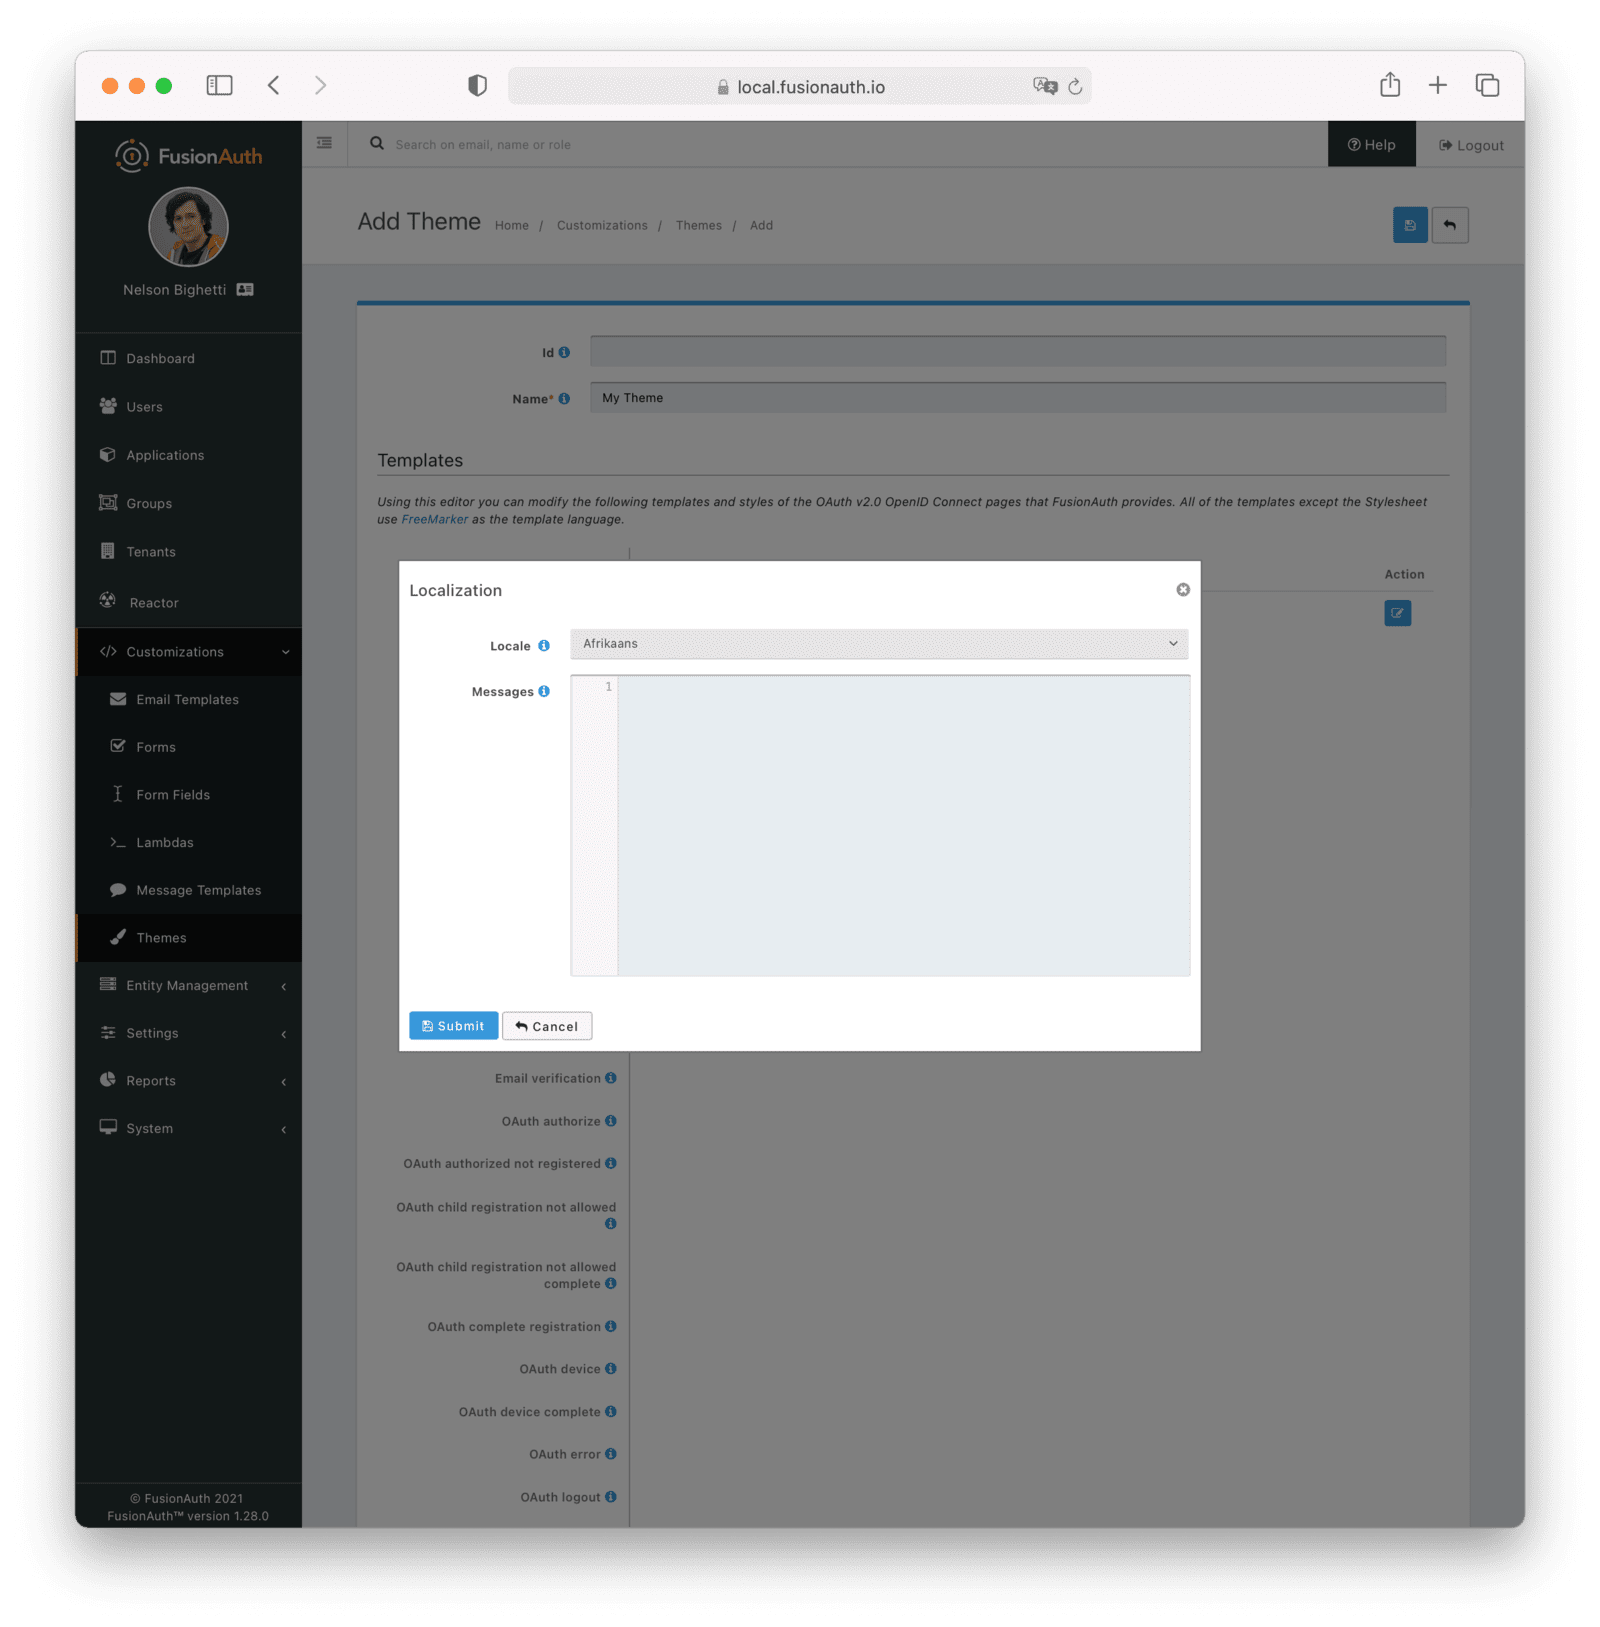Click the search magnifier icon
This screenshot has height=1627, width=1600.
[x=377, y=143]
